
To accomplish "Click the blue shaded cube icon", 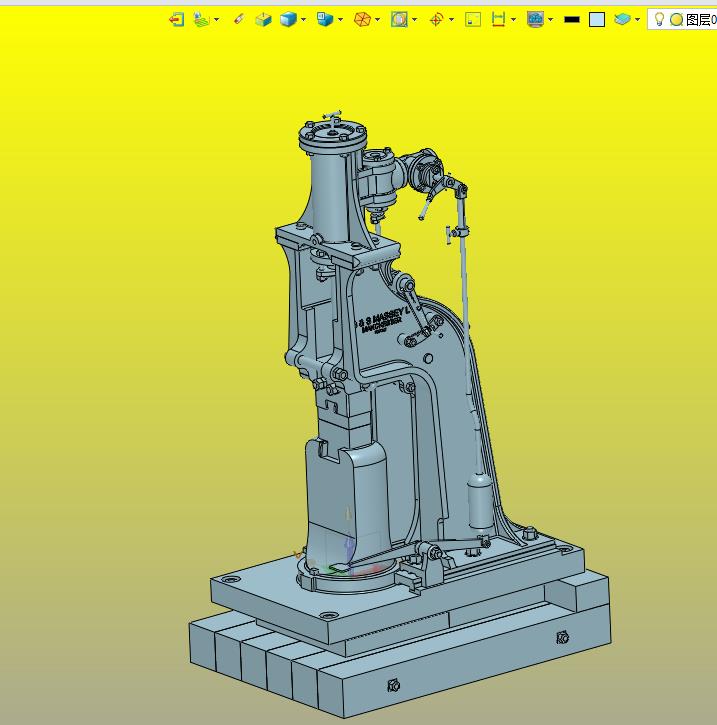I will coord(288,19).
